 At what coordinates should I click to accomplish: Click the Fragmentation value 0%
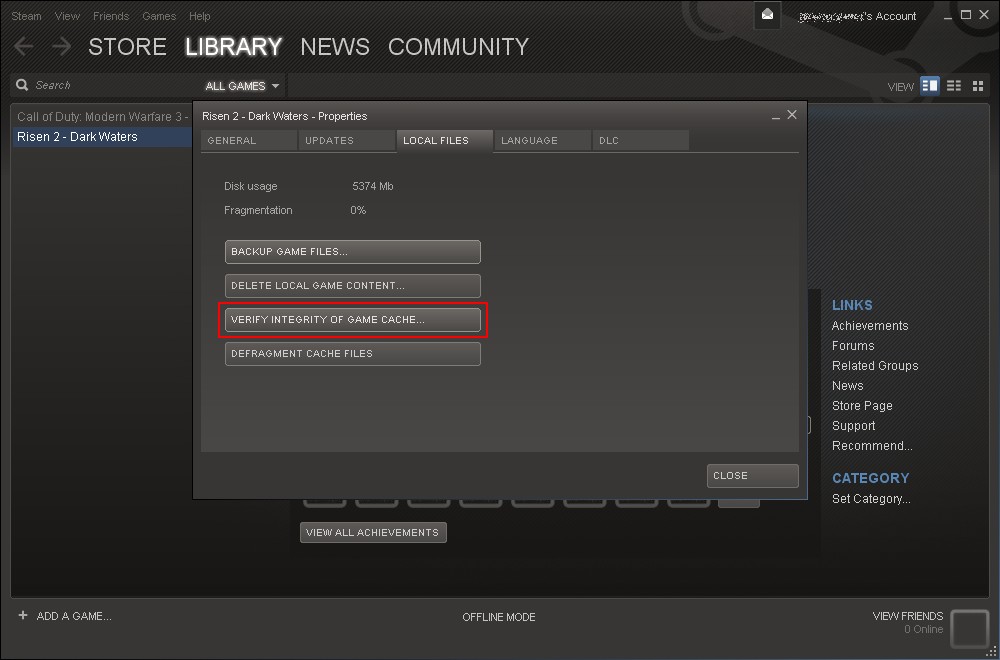(358, 210)
